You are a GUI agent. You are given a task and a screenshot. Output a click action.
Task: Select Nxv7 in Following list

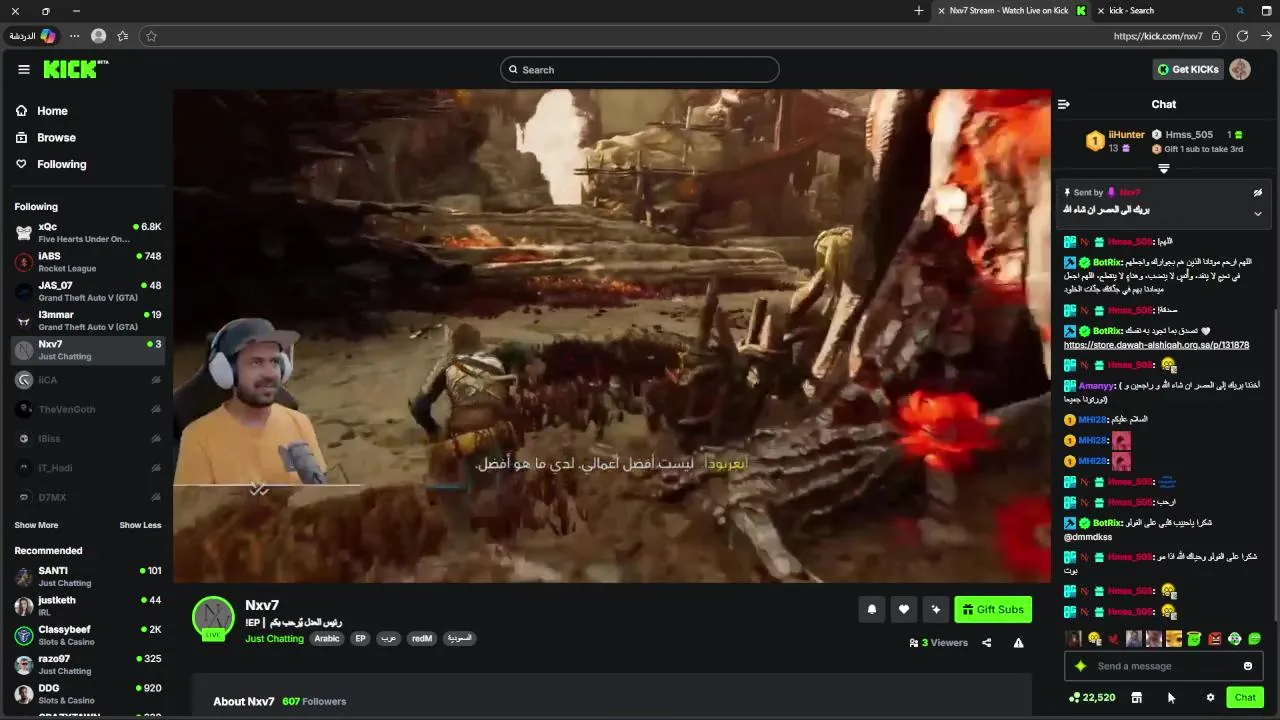tap(88, 350)
